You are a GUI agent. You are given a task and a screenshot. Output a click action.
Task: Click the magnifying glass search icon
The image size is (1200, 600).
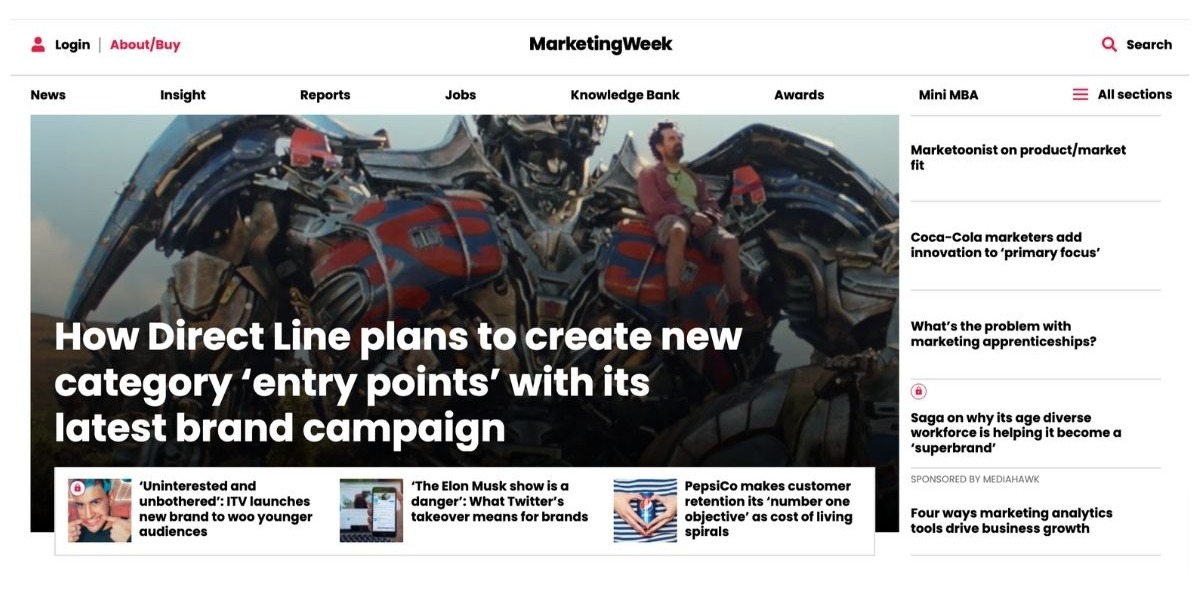tap(1109, 44)
